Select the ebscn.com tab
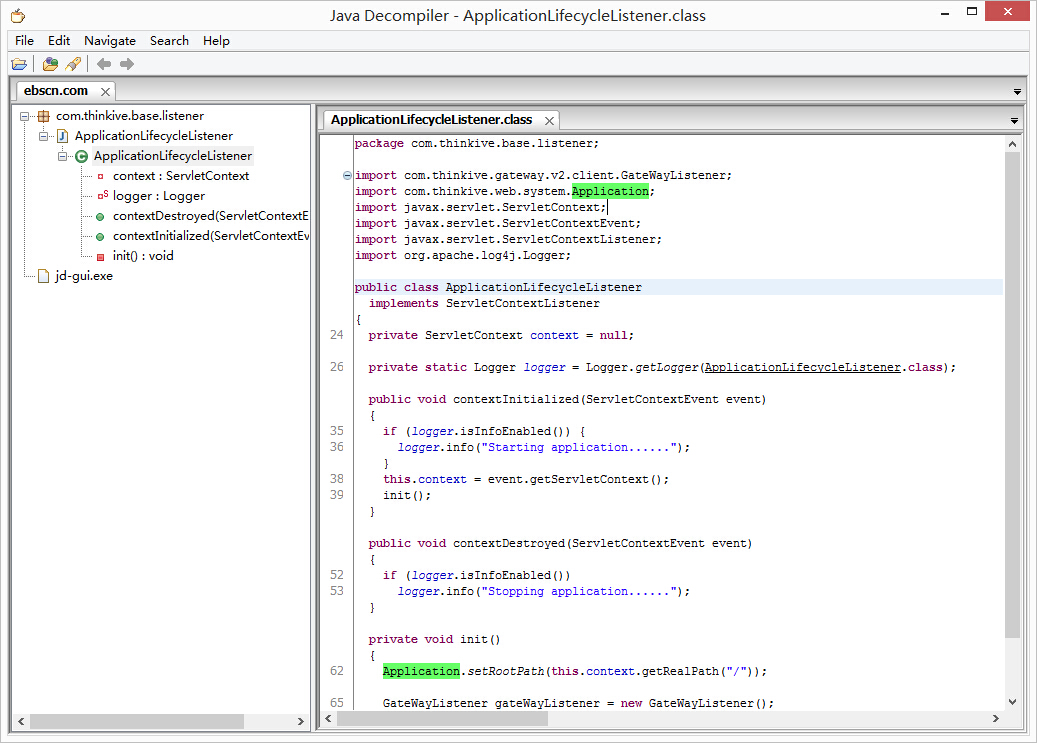 tap(56, 91)
